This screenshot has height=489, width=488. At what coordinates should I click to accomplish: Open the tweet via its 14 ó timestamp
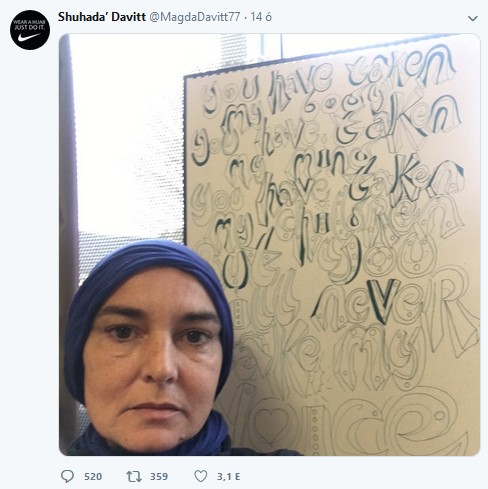tap(261, 17)
